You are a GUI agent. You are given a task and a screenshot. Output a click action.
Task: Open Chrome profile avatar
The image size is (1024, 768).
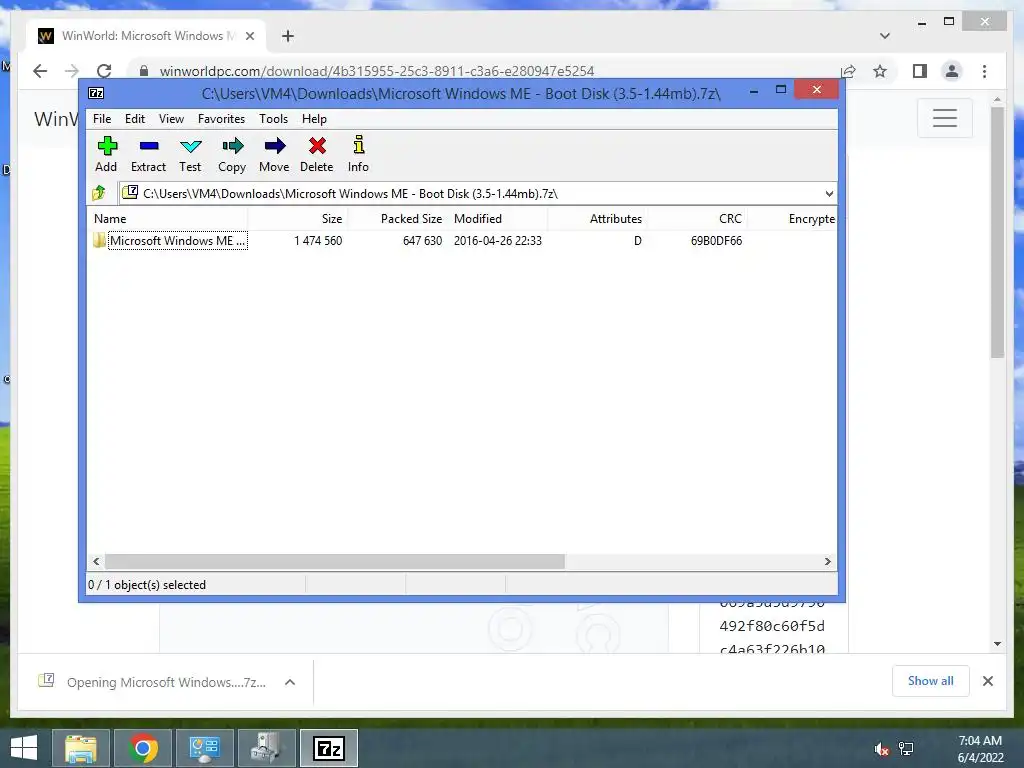coord(952,71)
